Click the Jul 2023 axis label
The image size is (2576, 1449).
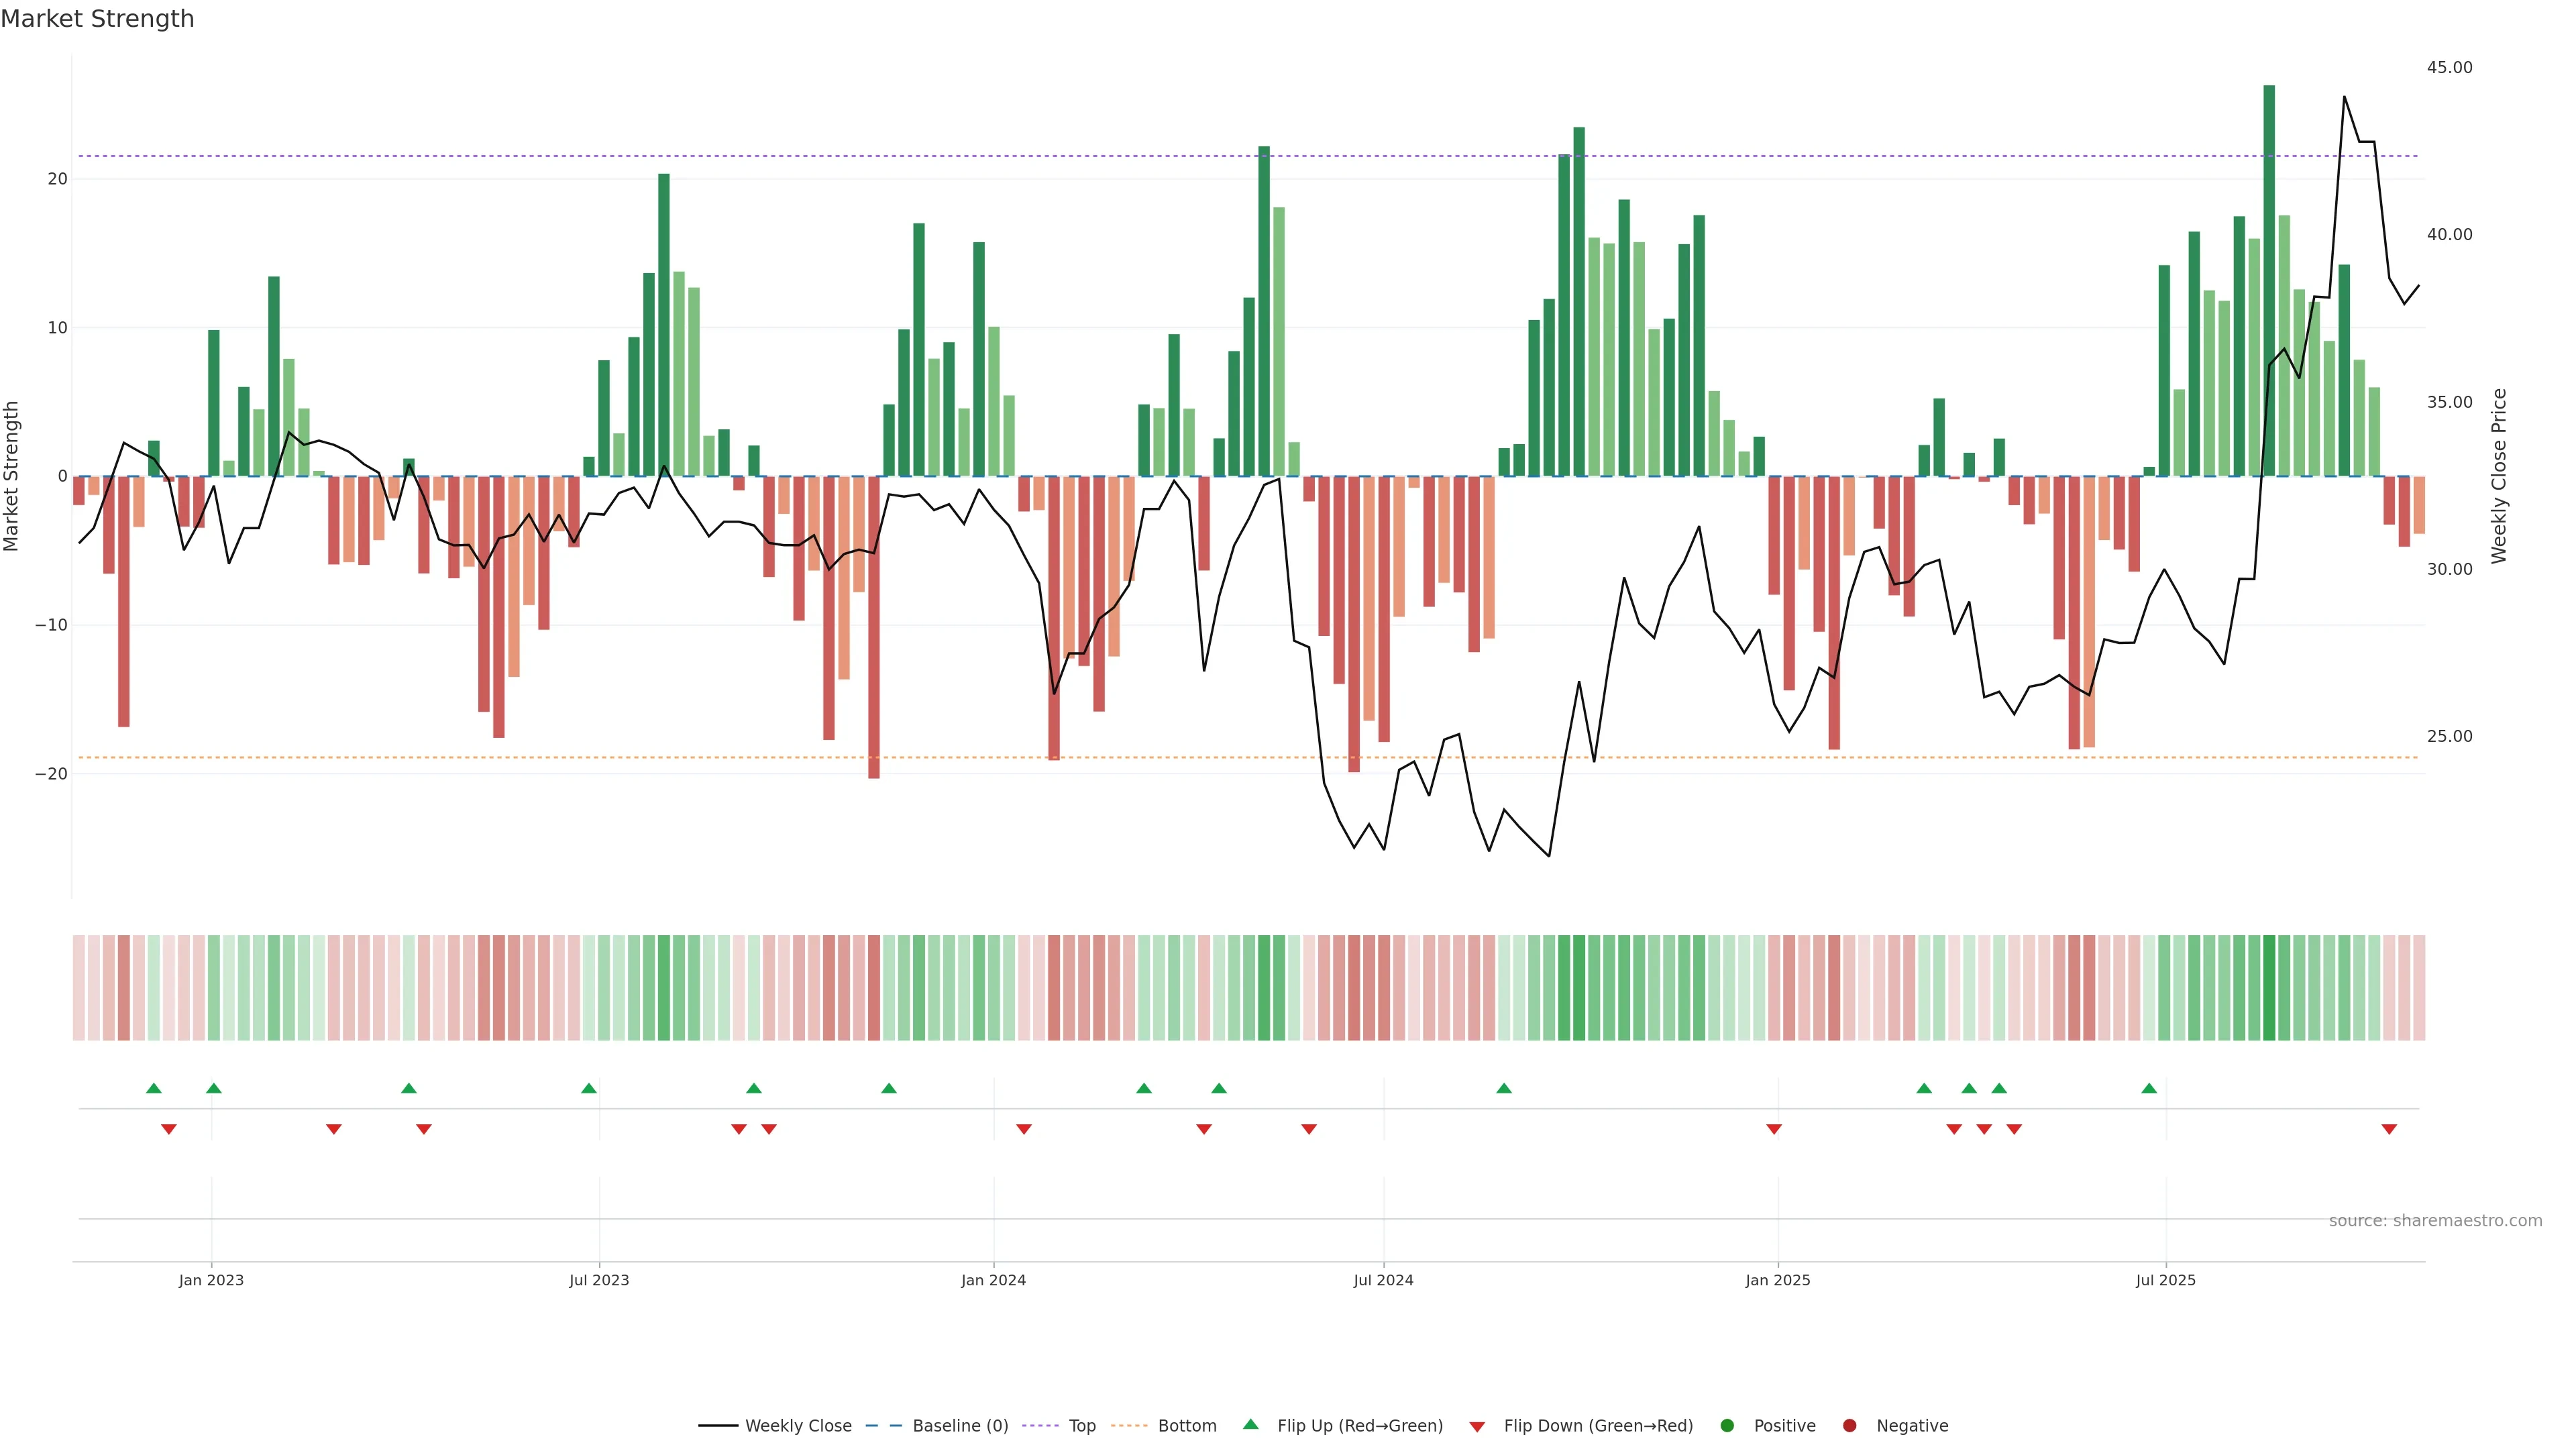tap(599, 1280)
